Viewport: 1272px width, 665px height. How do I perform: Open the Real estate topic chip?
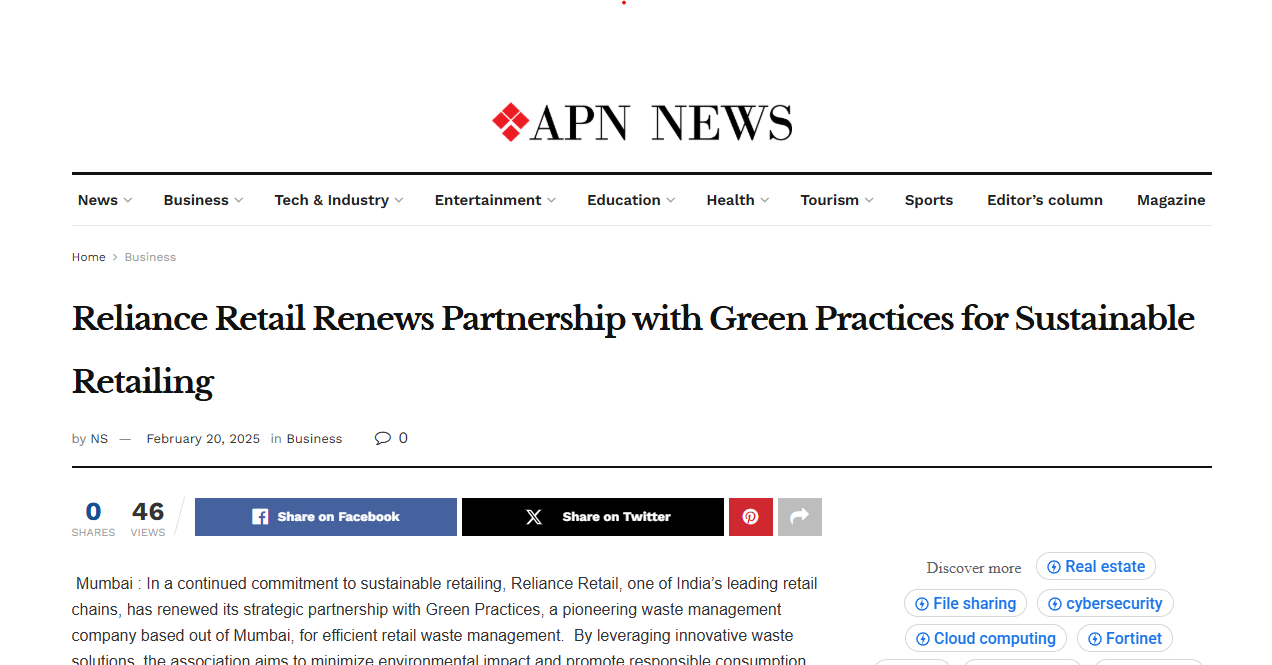(1095, 567)
